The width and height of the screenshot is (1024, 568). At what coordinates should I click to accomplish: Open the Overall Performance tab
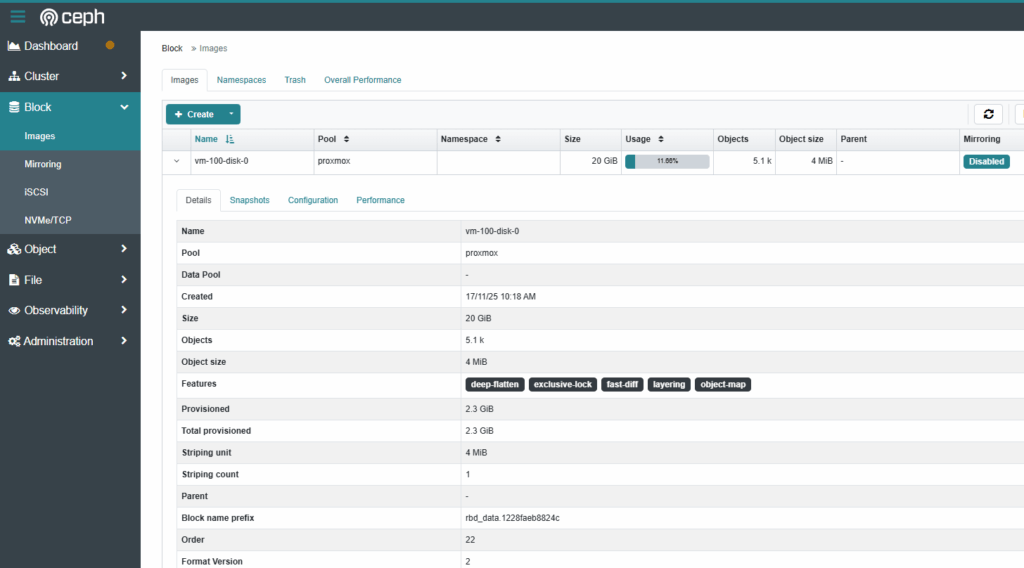(x=362, y=80)
